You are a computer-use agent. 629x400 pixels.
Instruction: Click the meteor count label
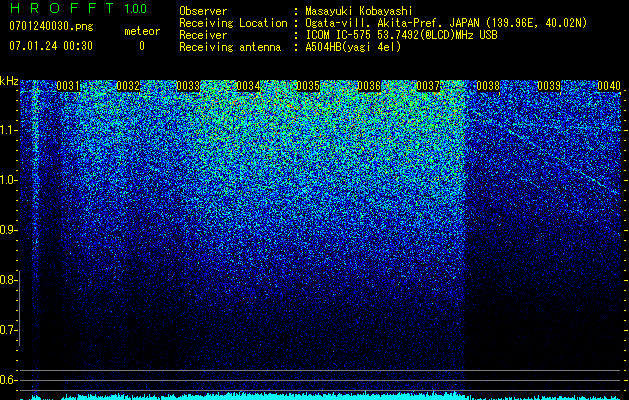[x=142, y=31]
